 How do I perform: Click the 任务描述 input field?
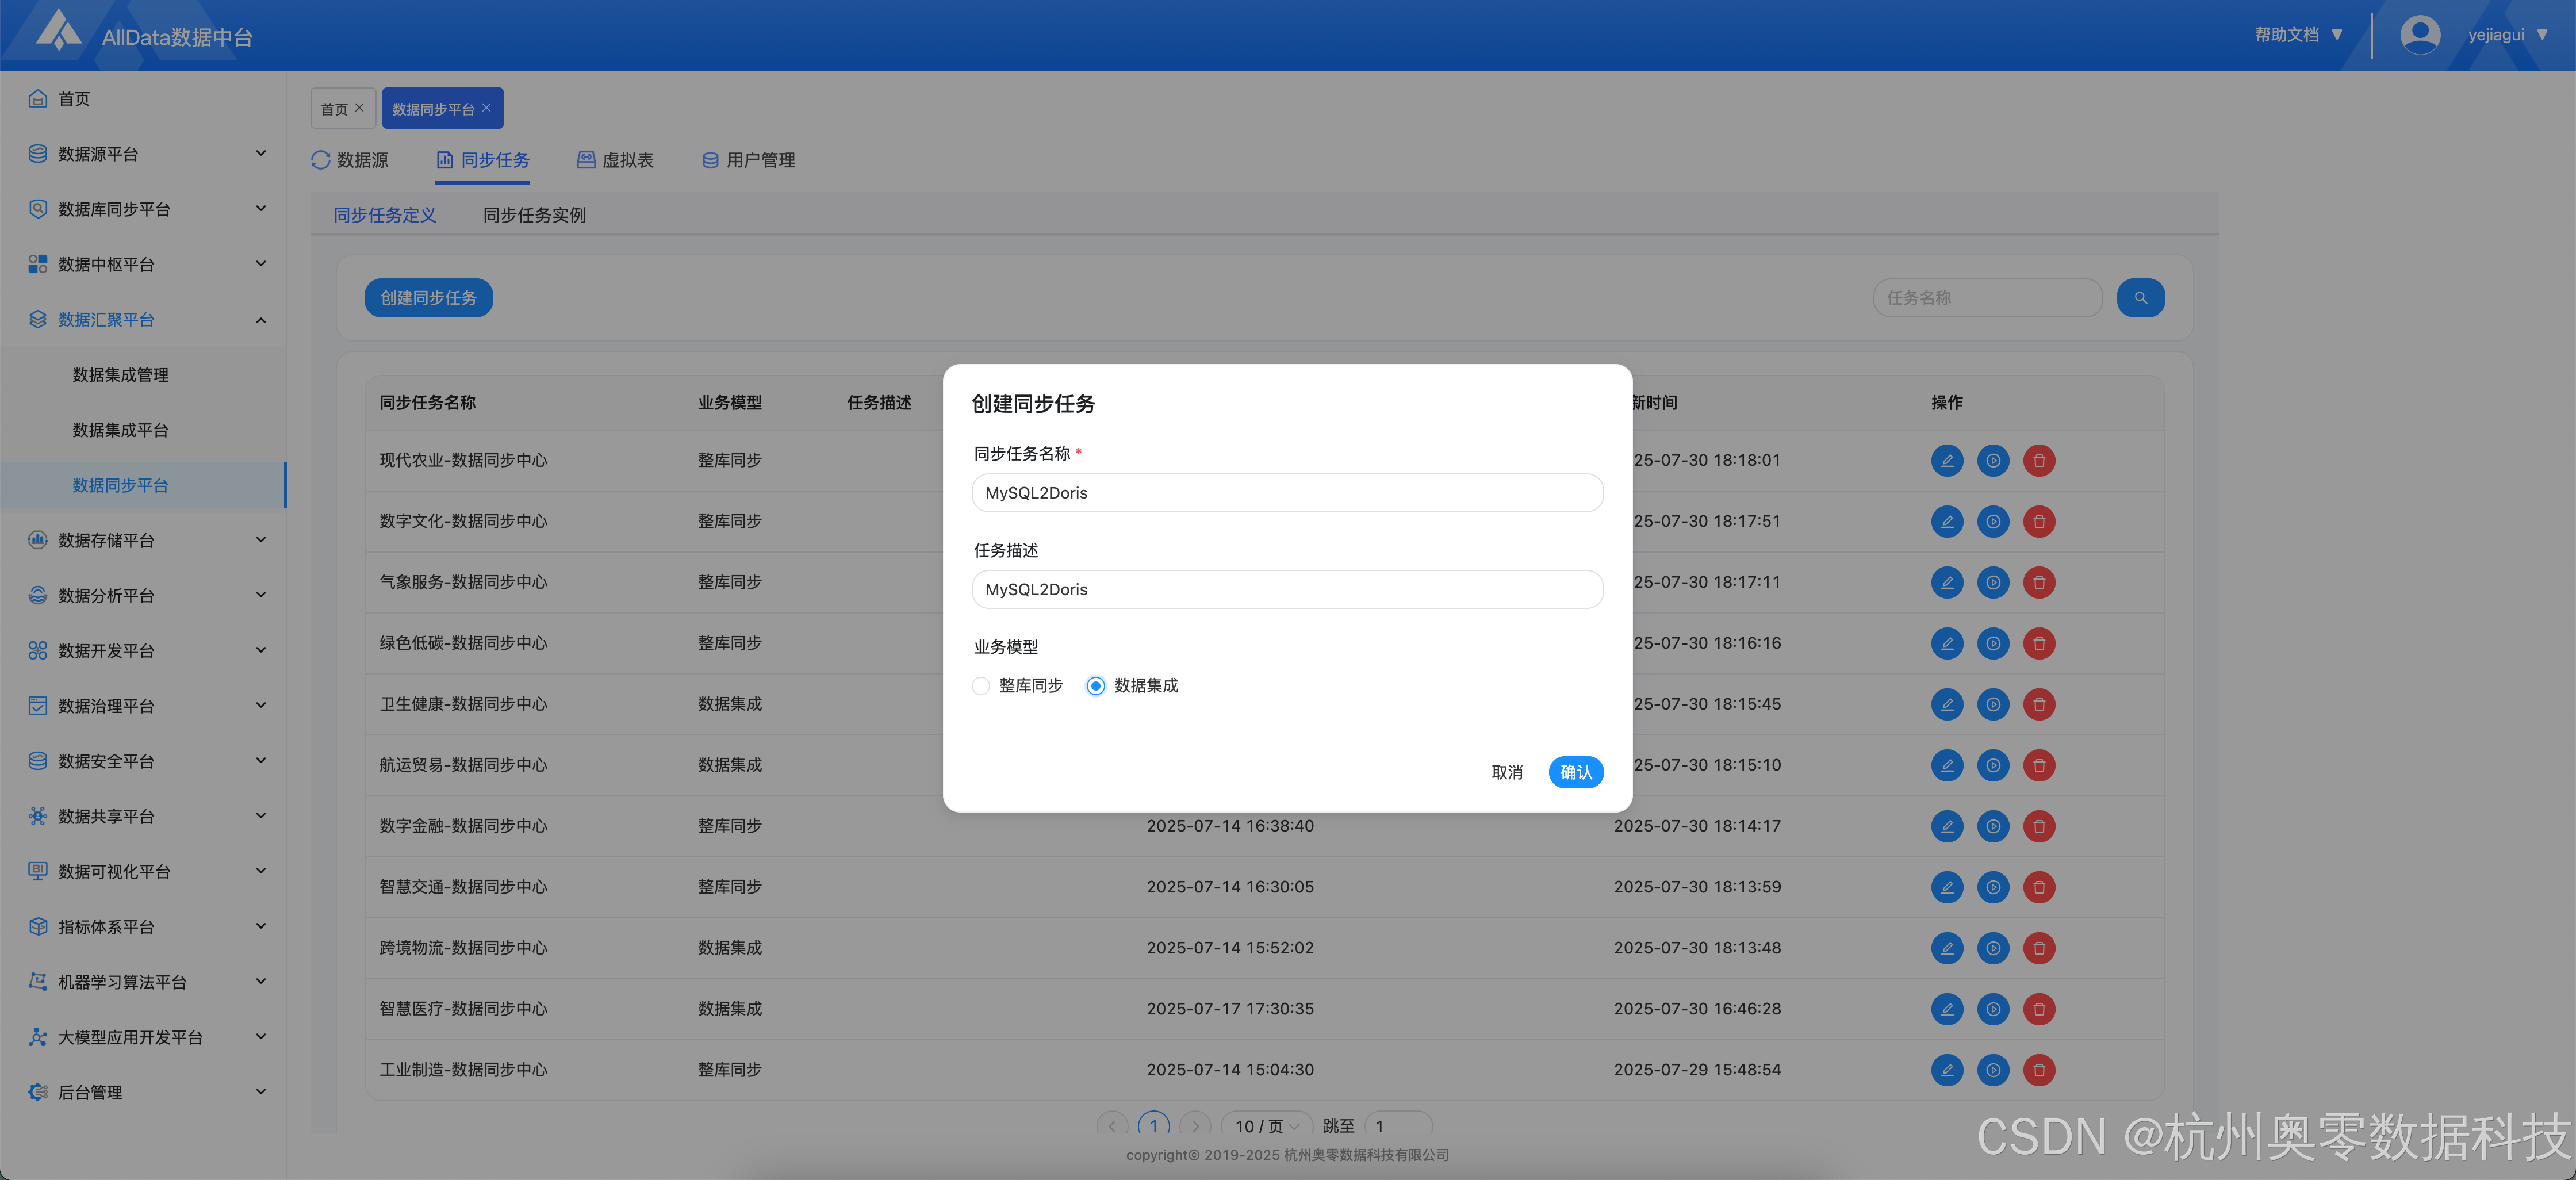click(1287, 589)
